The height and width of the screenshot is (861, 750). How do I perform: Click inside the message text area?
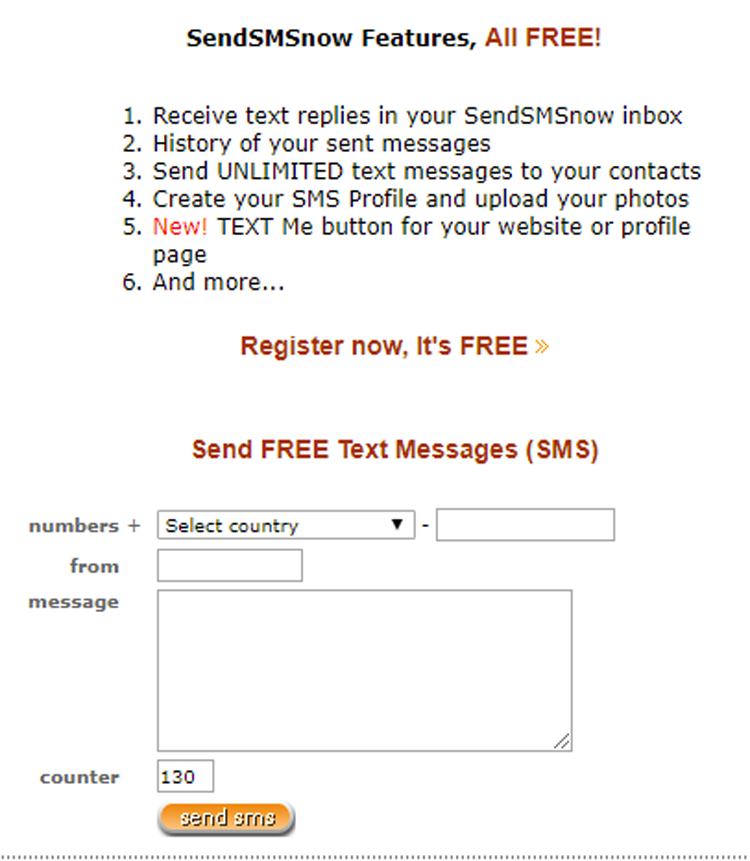[x=364, y=670]
